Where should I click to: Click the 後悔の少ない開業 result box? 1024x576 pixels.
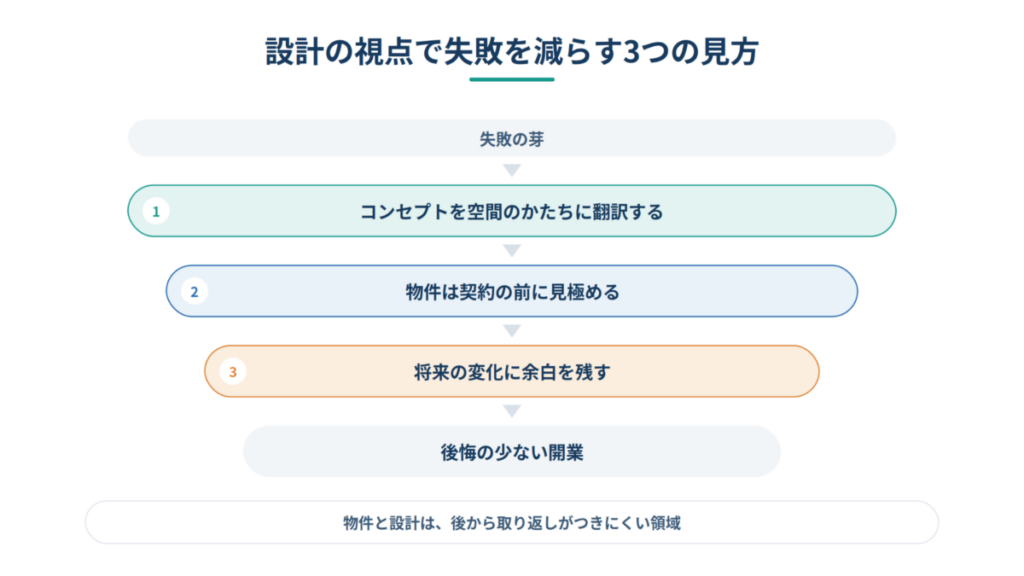512,451
